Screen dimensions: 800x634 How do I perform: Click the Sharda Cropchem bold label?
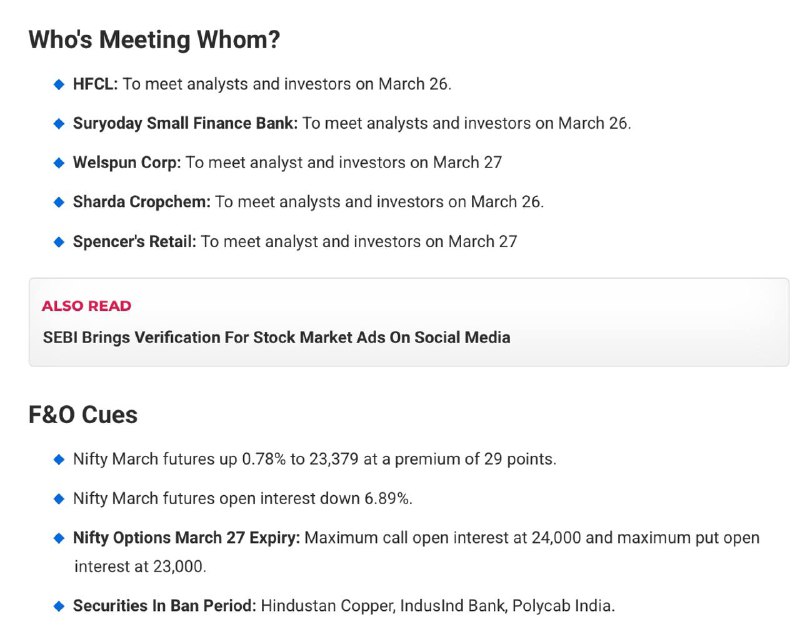tap(142, 202)
